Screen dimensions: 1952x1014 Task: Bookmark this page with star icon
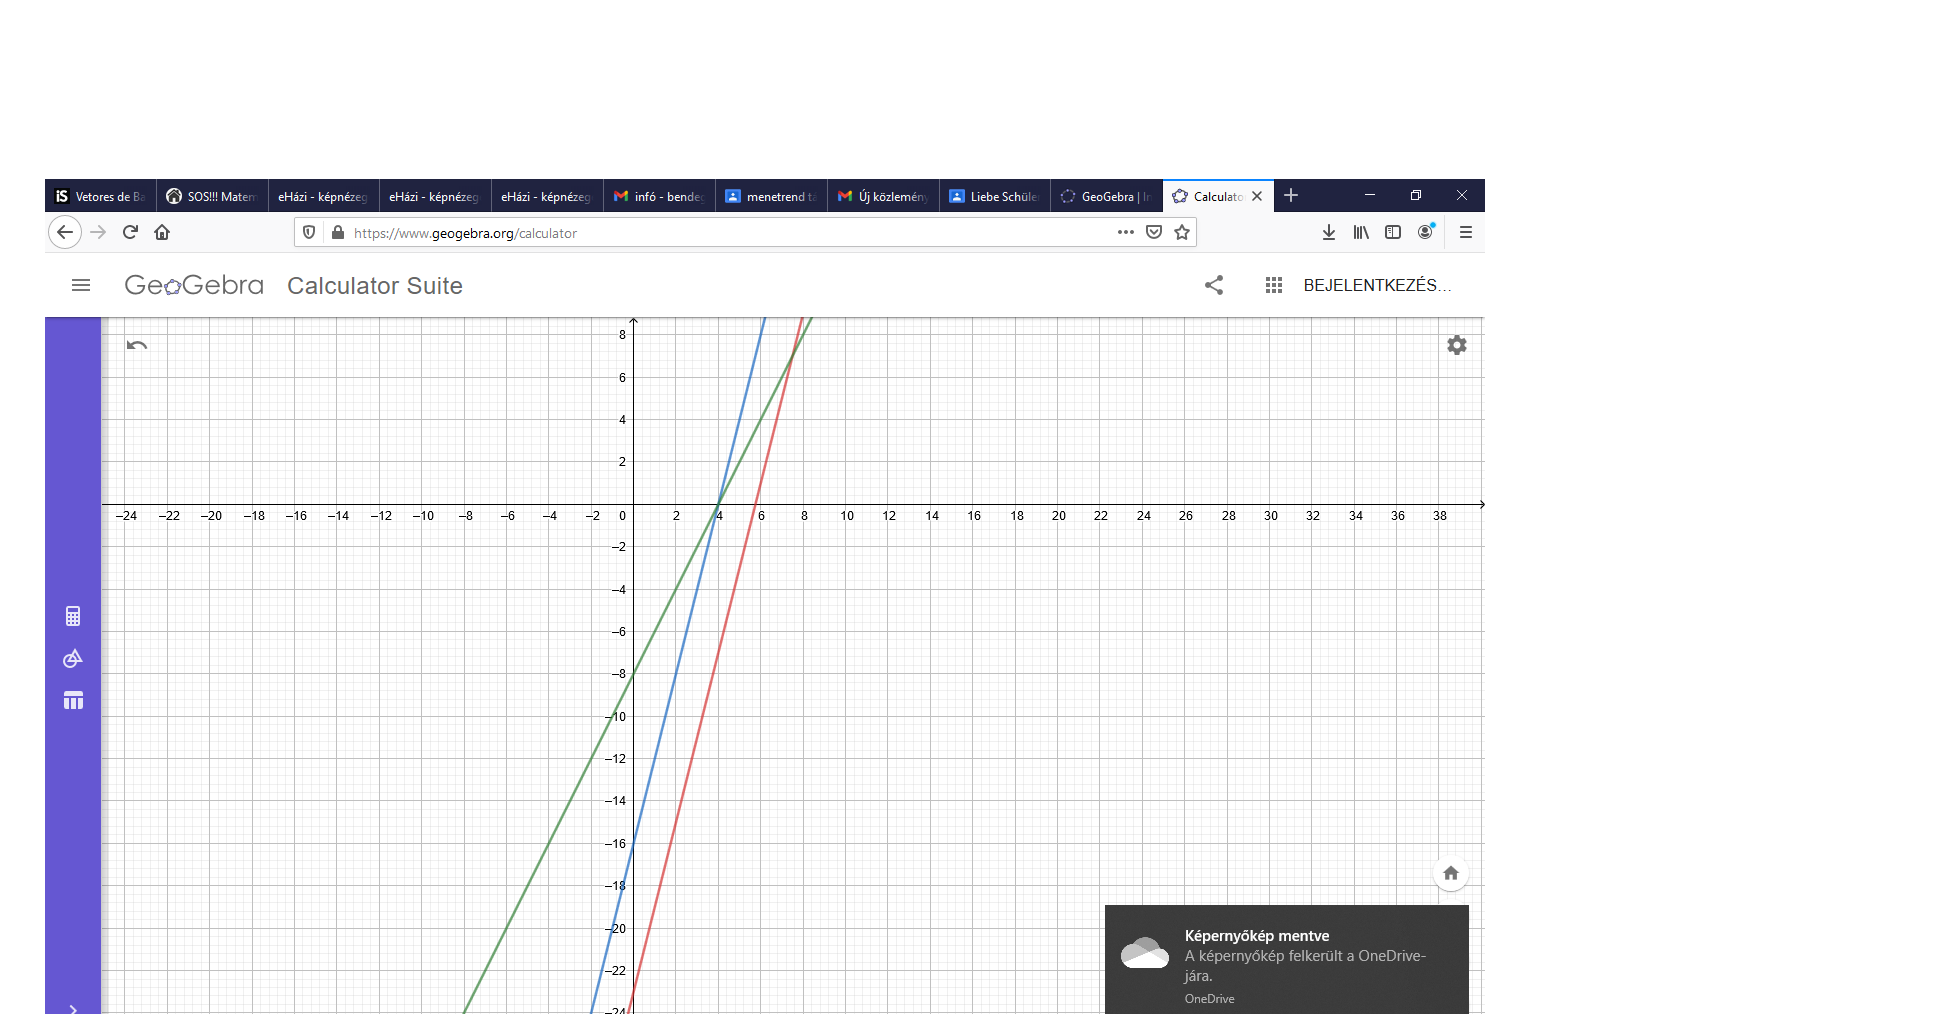(1182, 233)
